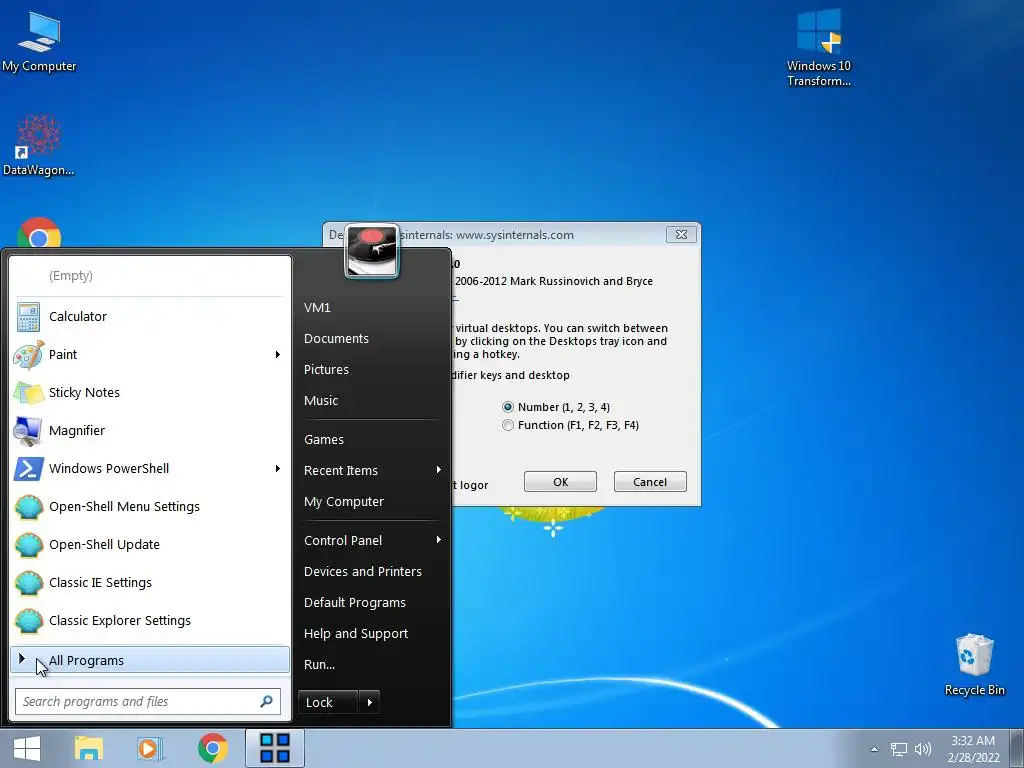Click the (Empty) entry in Start menu

(x=71, y=276)
